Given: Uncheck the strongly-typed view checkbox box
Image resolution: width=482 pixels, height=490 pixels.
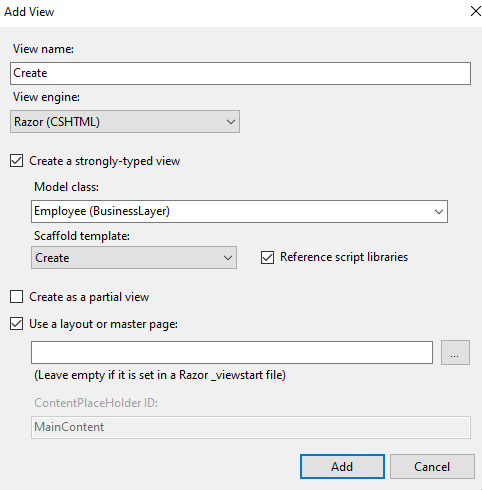Looking at the screenshot, I should [17, 161].
